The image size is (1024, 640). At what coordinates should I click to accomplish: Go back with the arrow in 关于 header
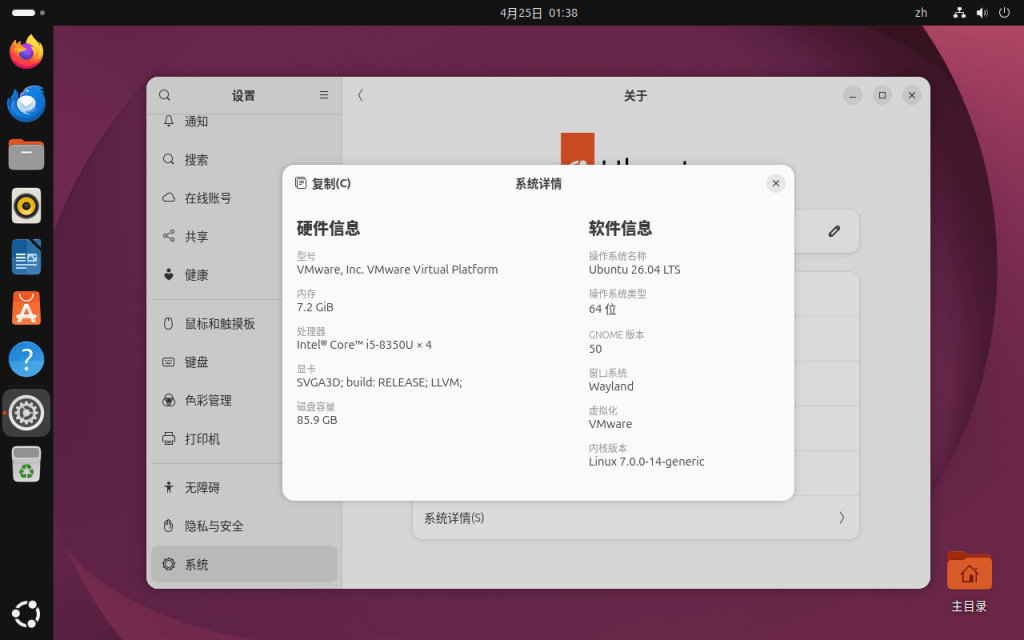[x=360, y=95]
